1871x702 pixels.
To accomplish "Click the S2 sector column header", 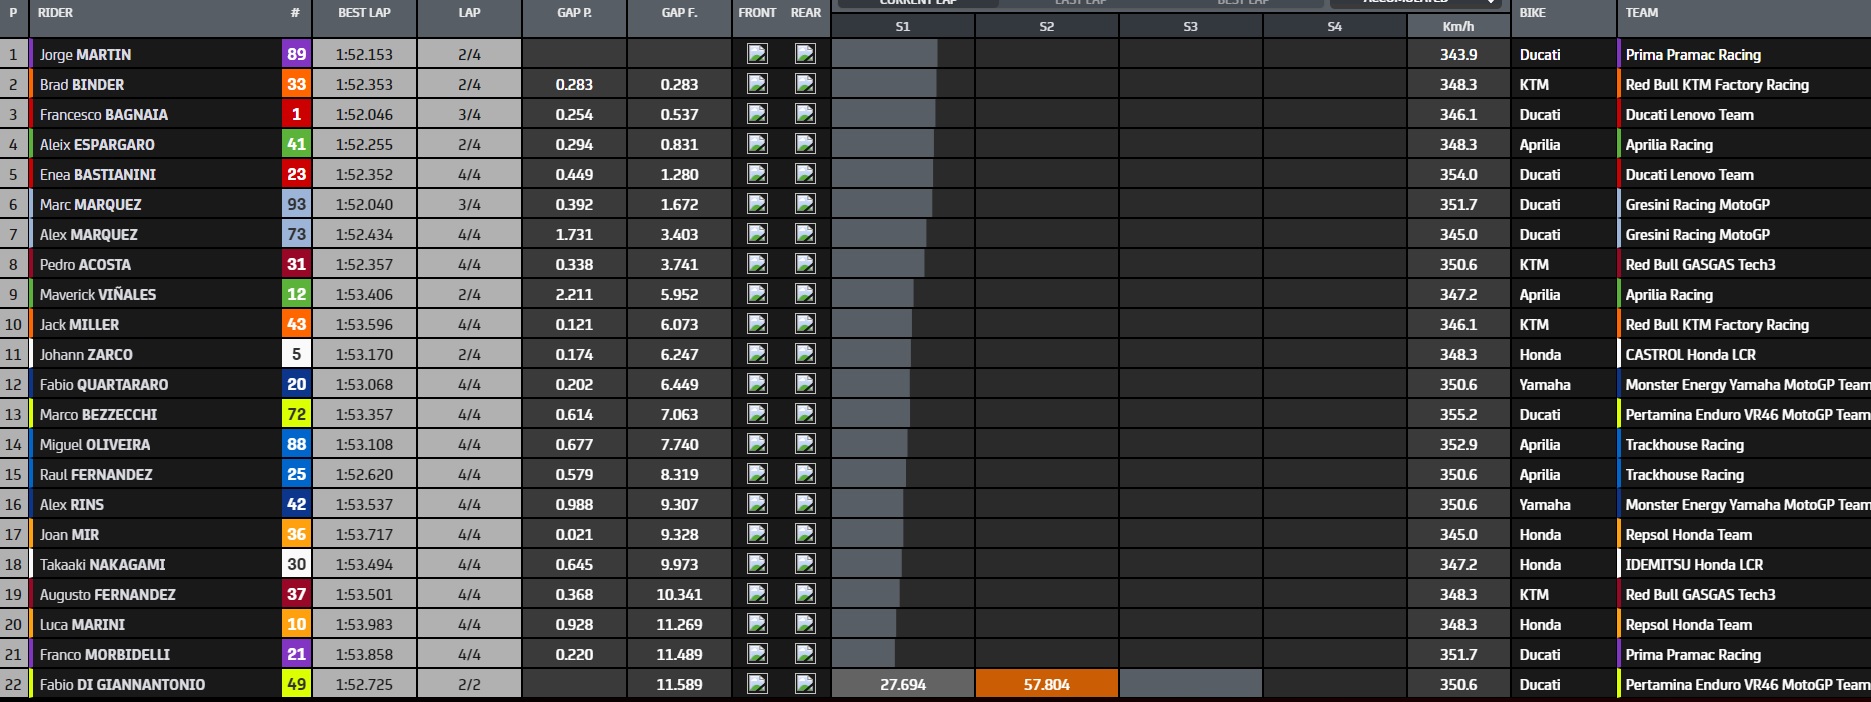I will pos(1047,27).
